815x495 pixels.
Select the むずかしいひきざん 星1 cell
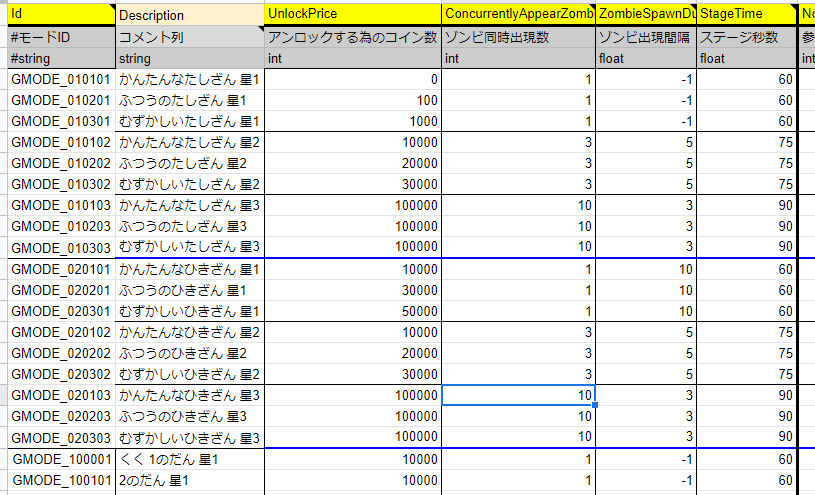pyautogui.click(x=188, y=311)
